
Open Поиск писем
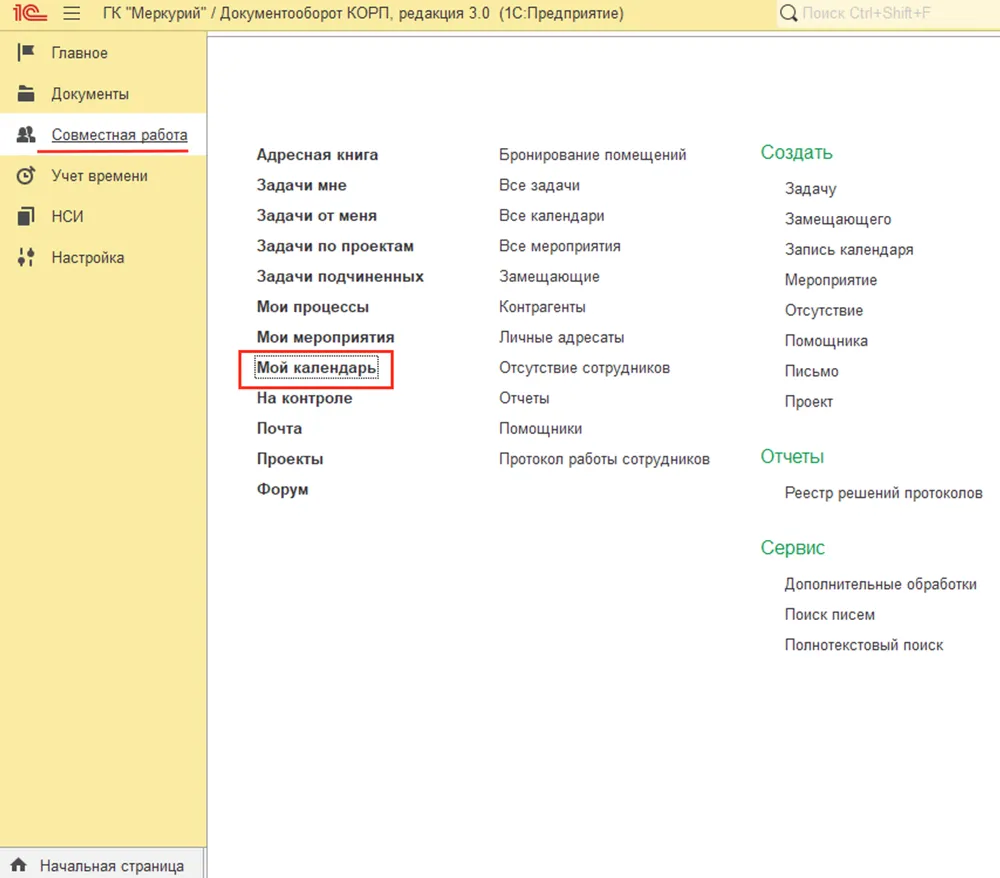pos(829,615)
